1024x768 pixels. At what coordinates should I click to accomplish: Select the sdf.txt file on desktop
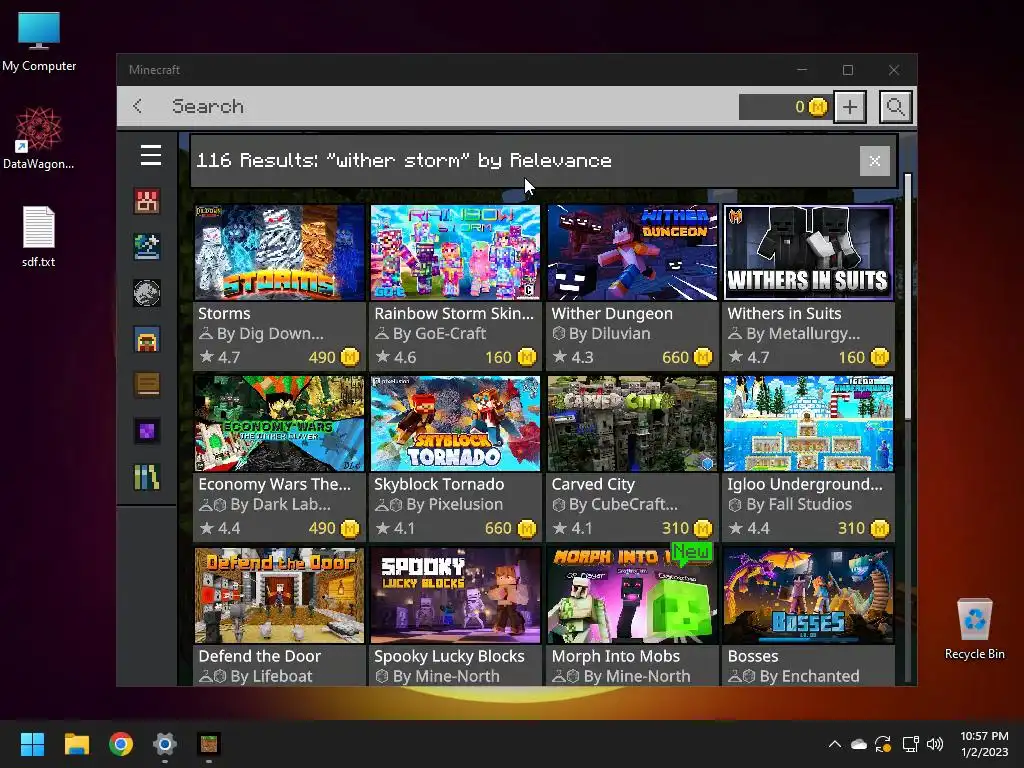(39, 236)
